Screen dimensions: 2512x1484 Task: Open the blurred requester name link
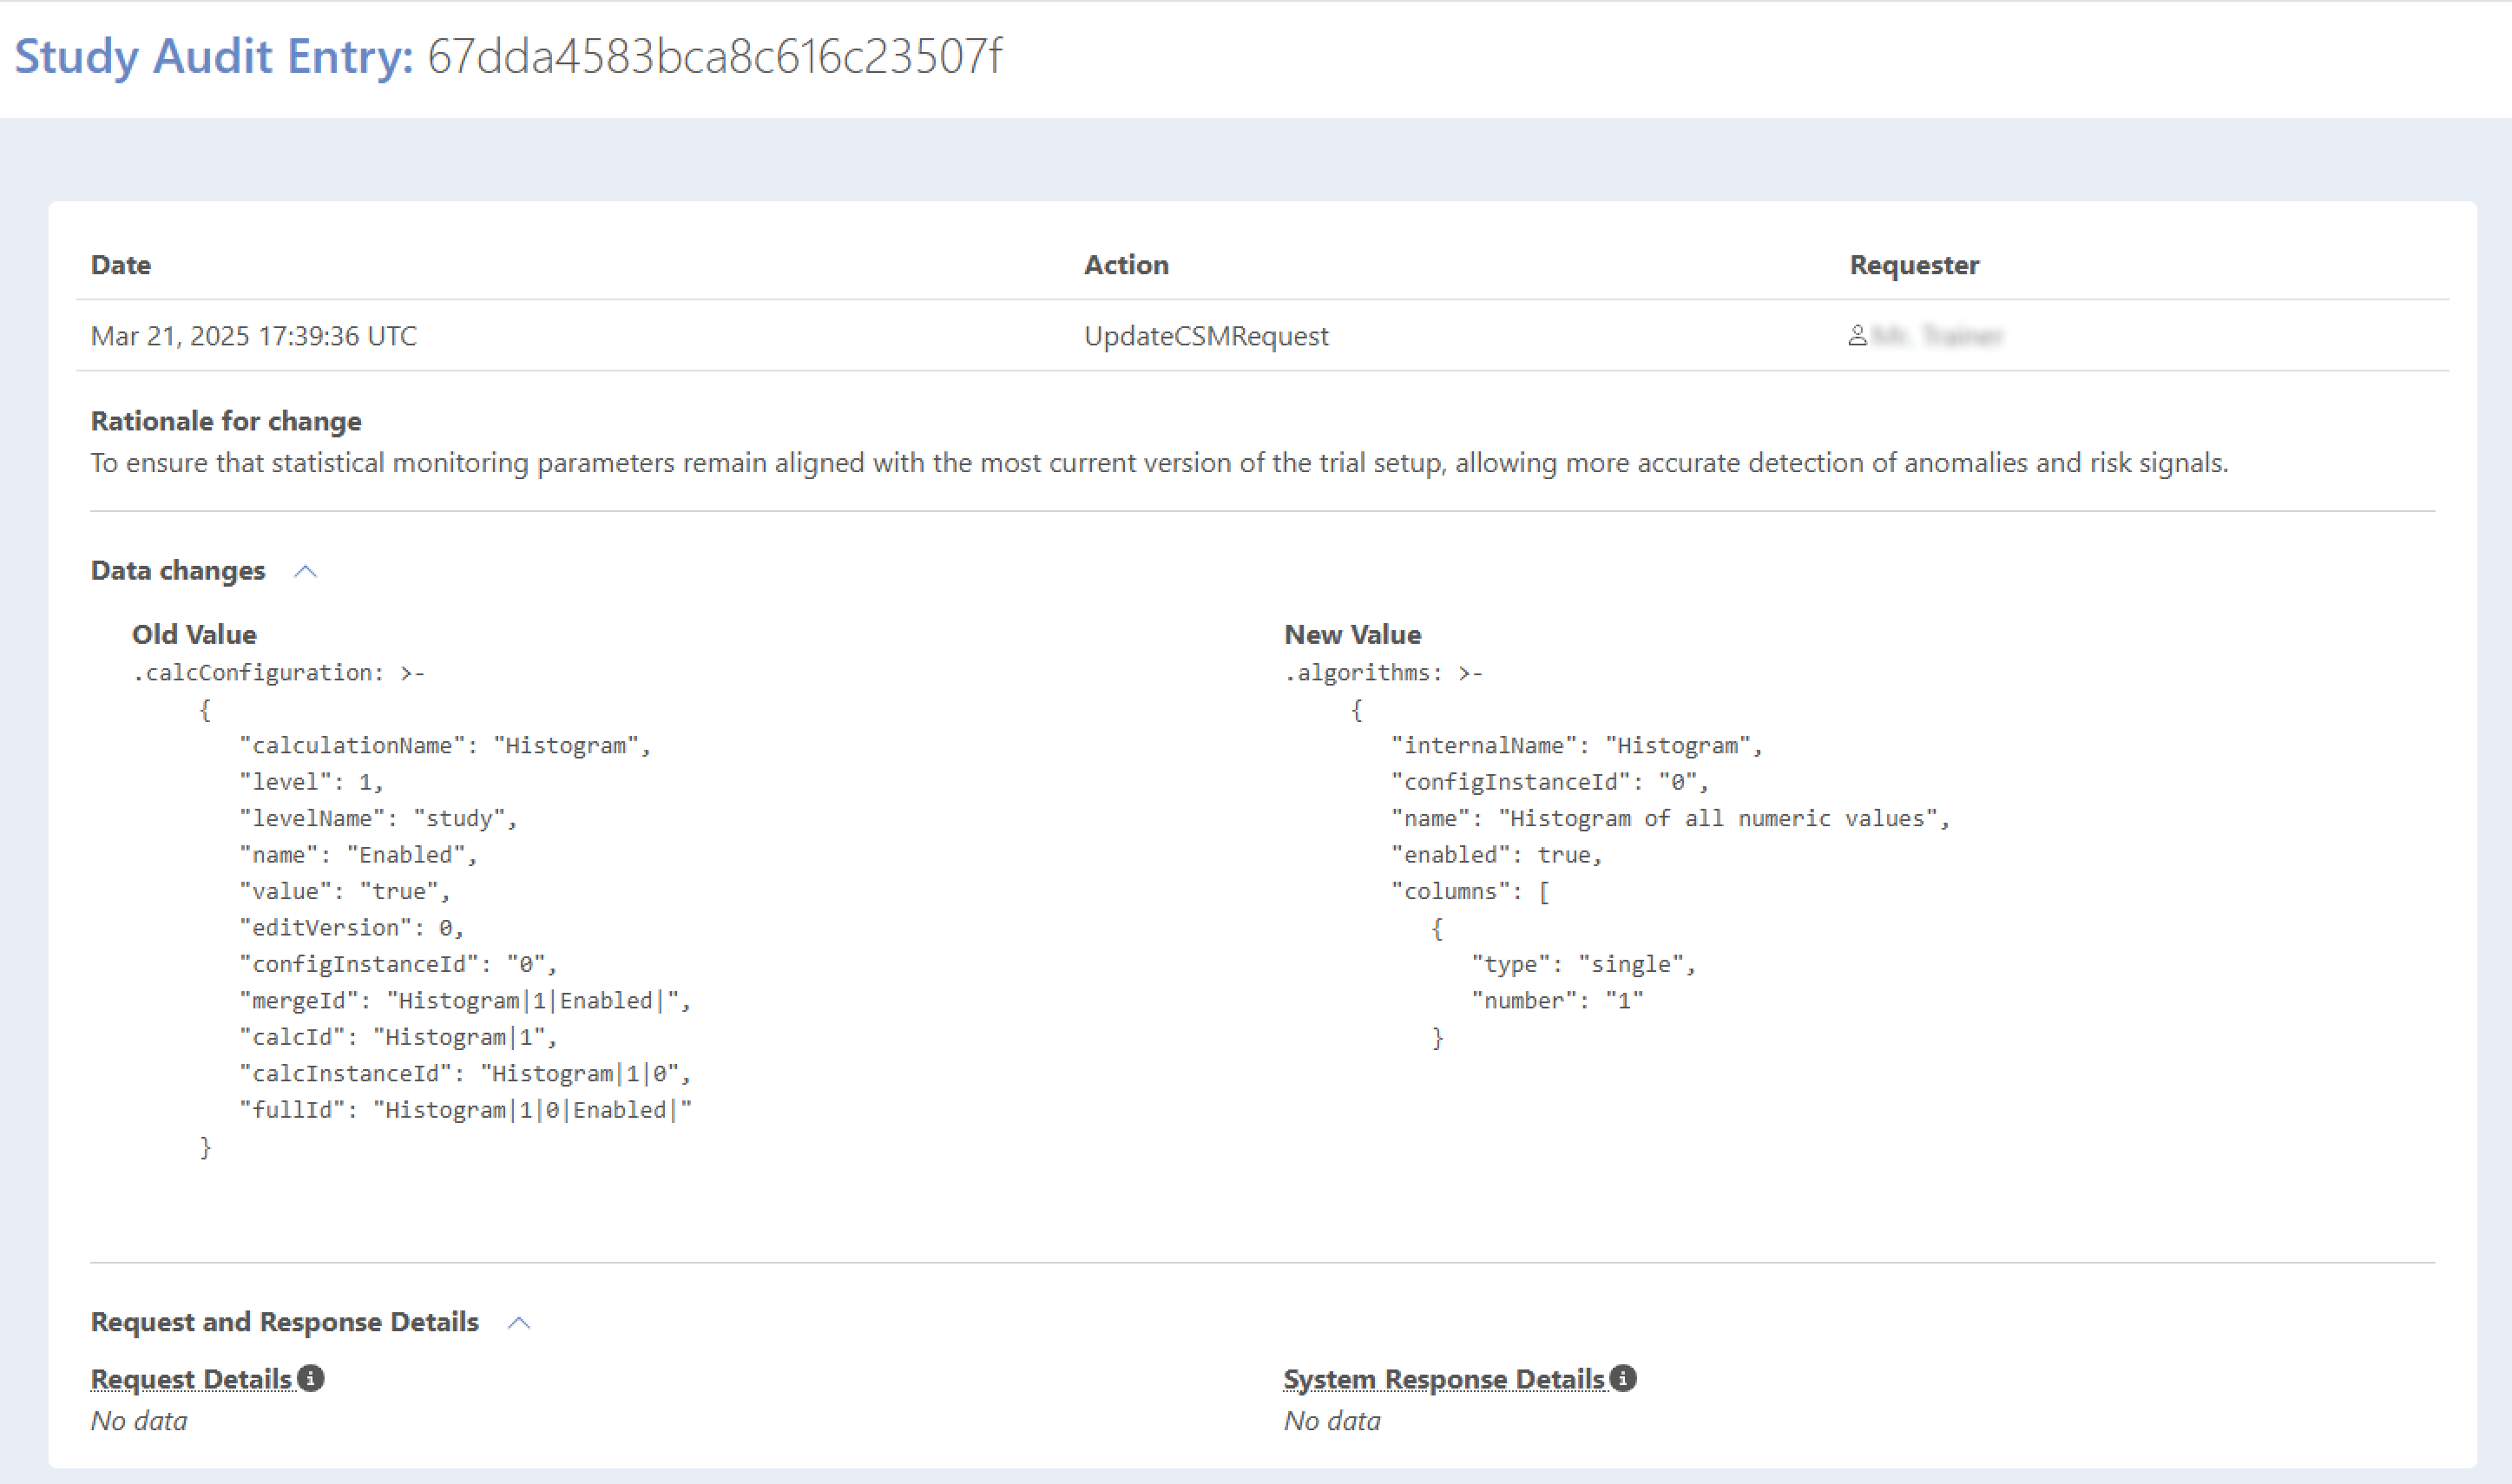click(1937, 336)
